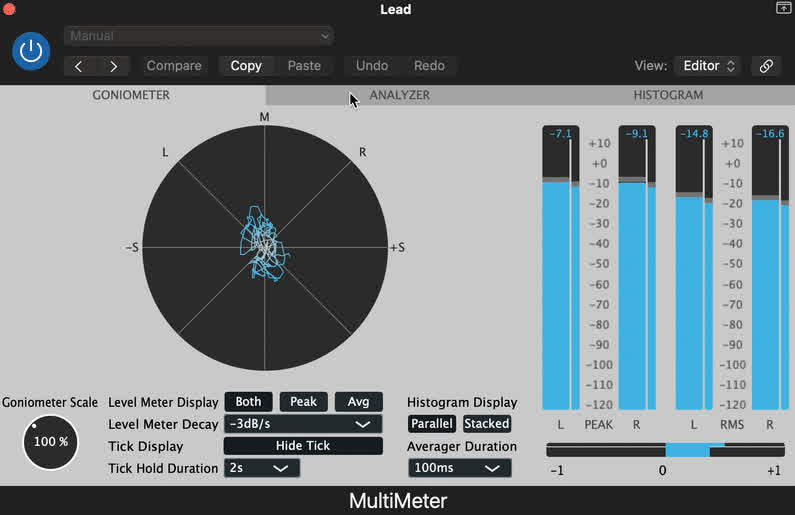Image resolution: width=795 pixels, height=515 pixels.
Task: Undo the last change
Action: click(x=372, y=66)
